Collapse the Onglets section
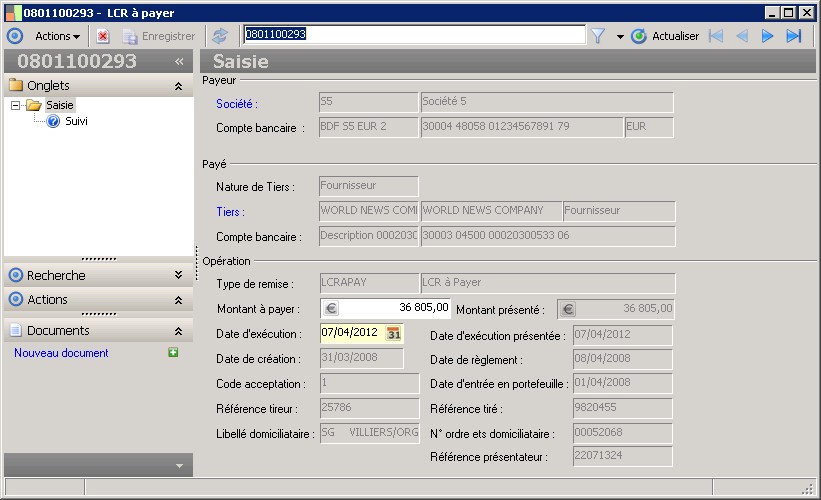The width and height of the screenshot is (821, 500). click(x=178, y=86)
